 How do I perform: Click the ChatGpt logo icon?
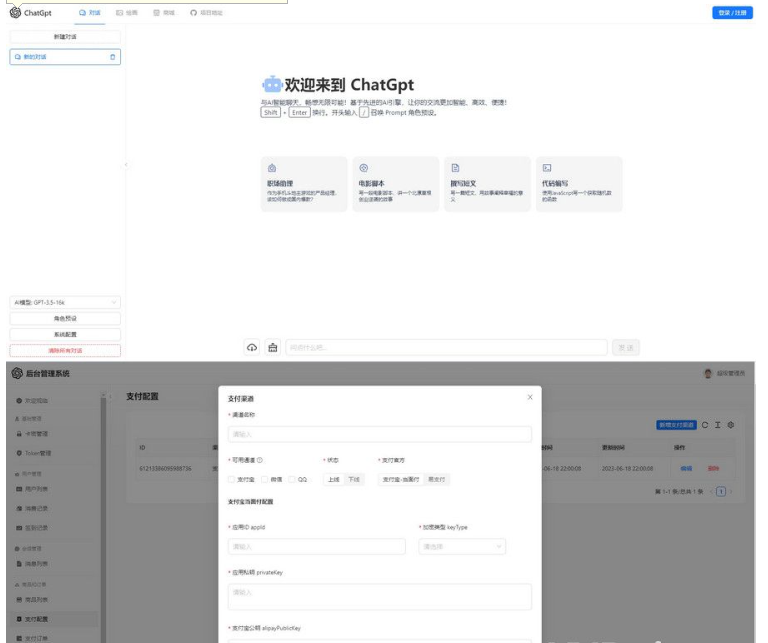14,12
